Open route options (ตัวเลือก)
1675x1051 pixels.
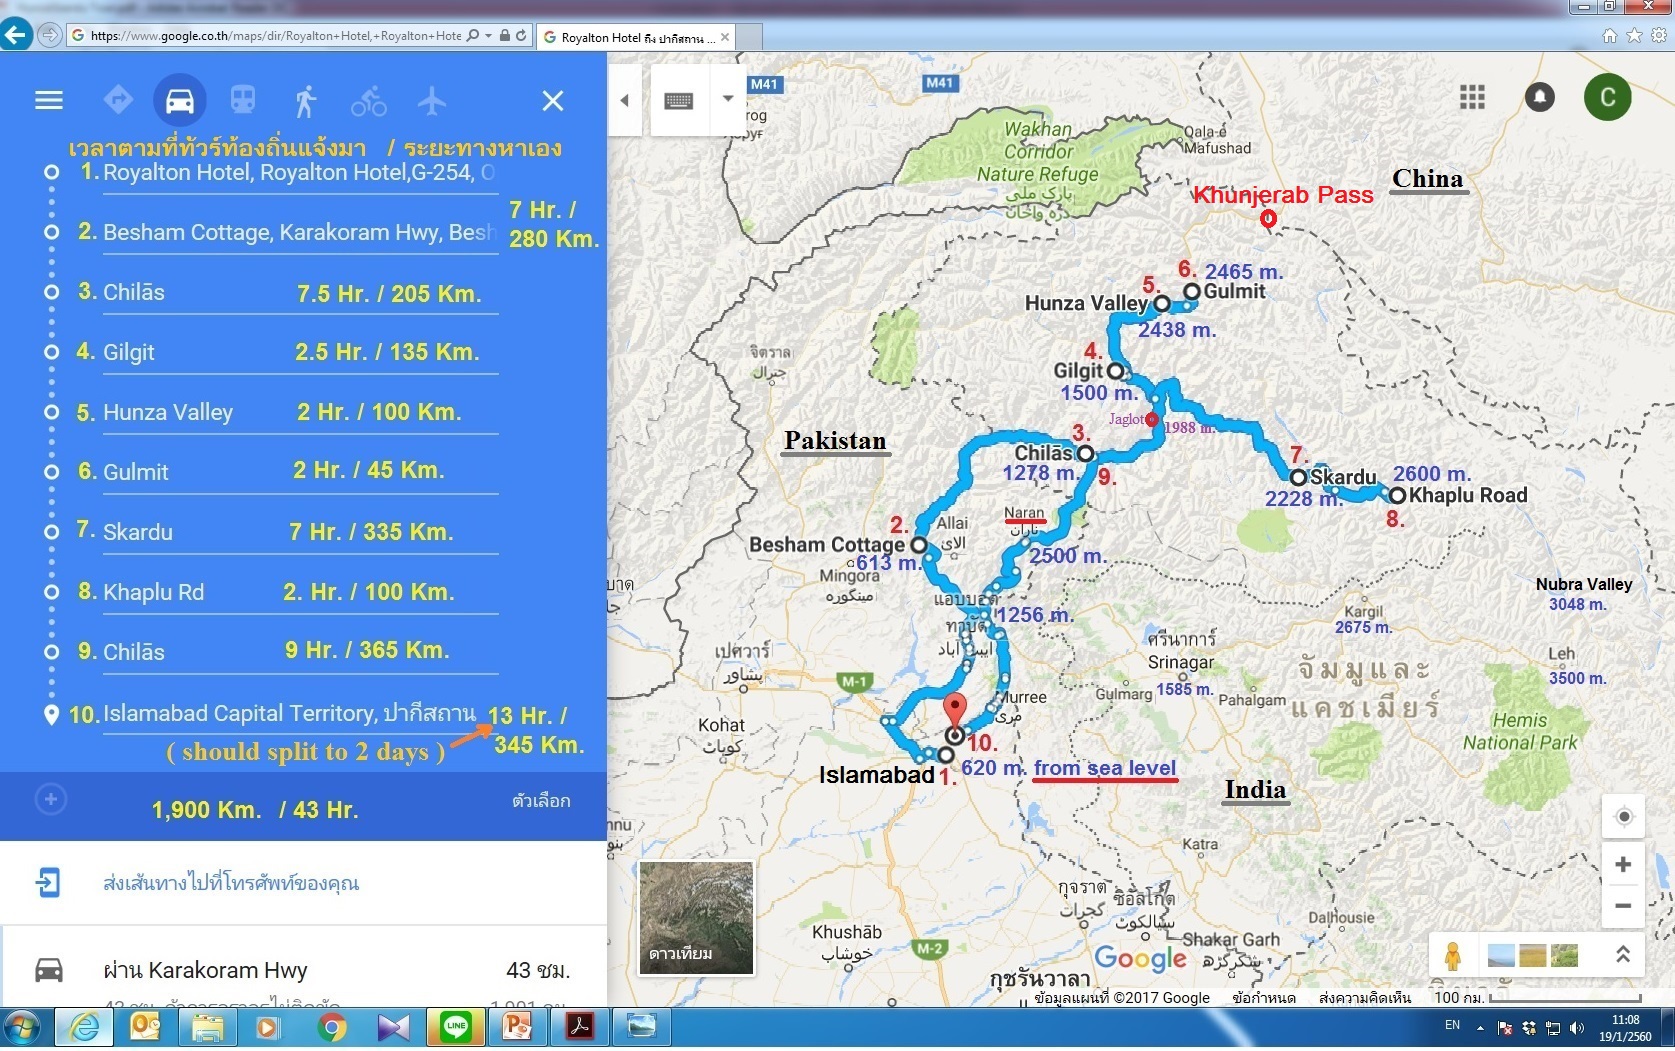click(x=541, y=801)
